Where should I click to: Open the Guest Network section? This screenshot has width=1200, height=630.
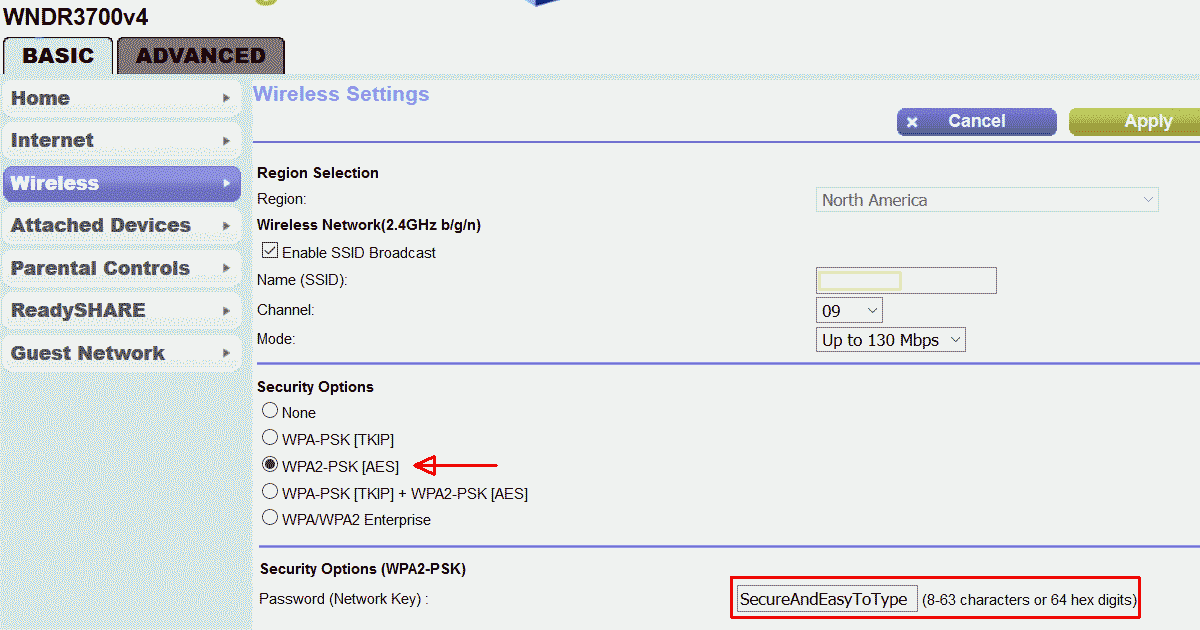pos(122,353)
